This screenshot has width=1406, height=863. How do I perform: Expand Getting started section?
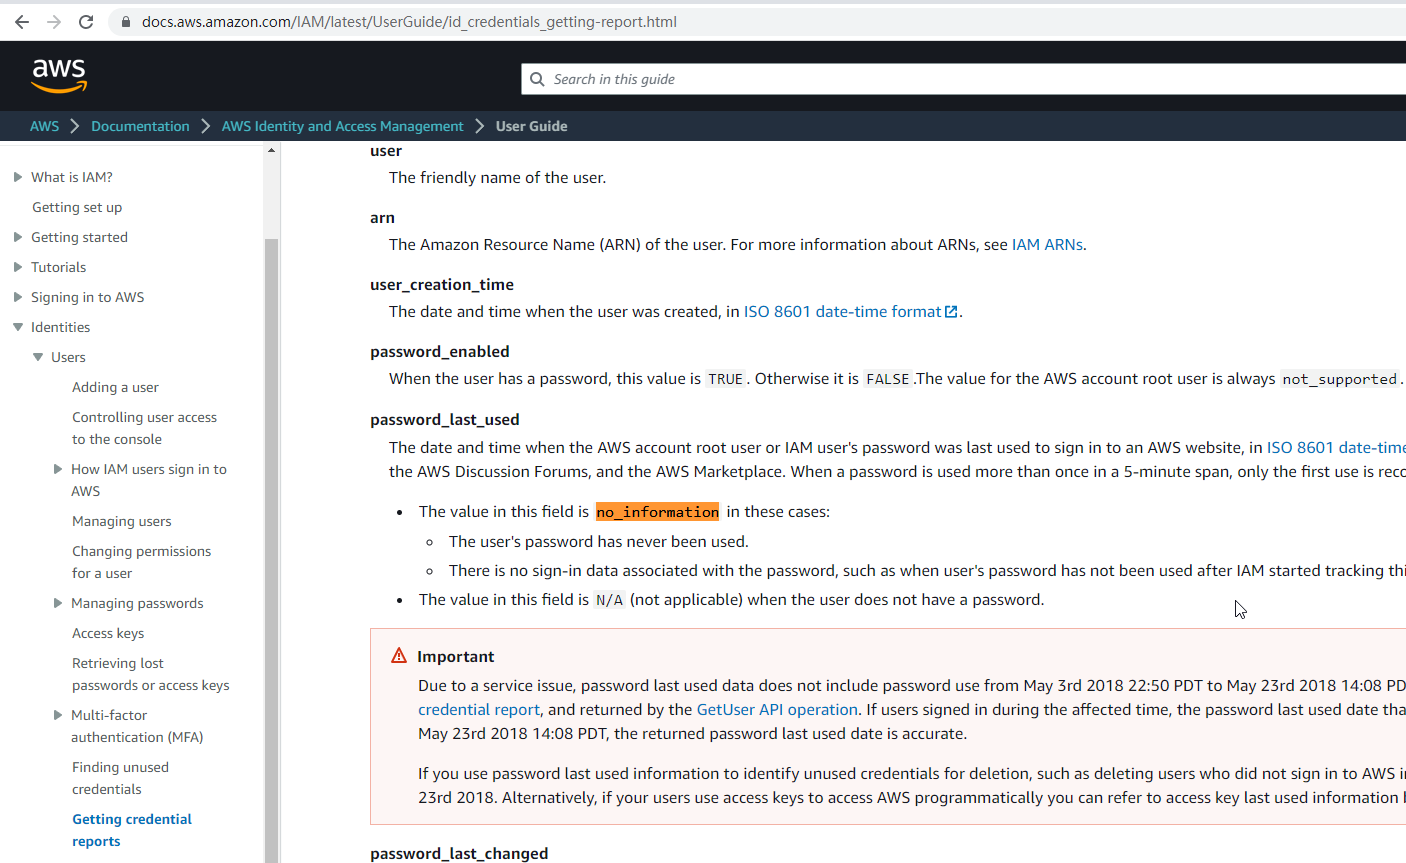coord(18,237)
